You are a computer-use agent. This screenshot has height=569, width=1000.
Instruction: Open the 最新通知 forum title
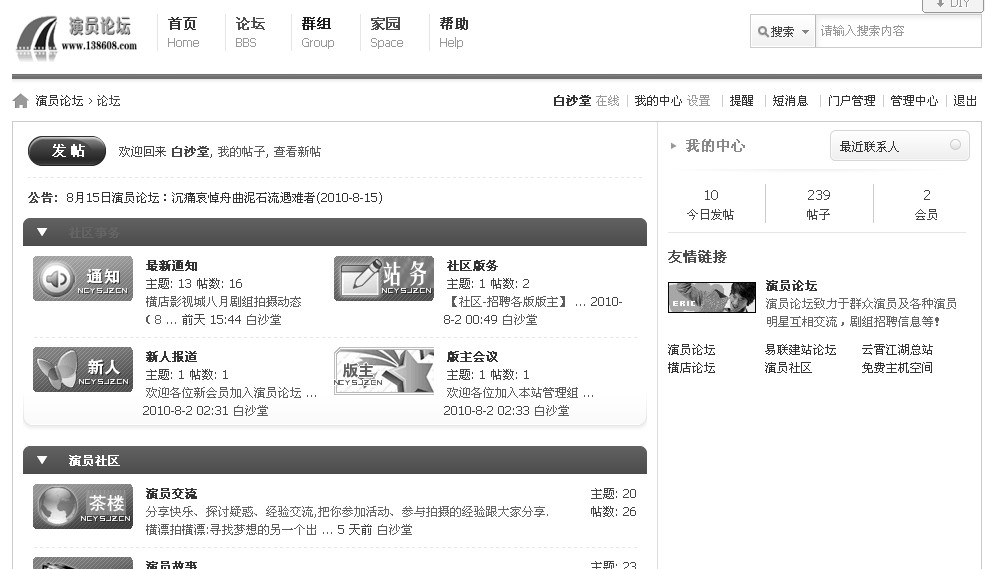(172, 265)
